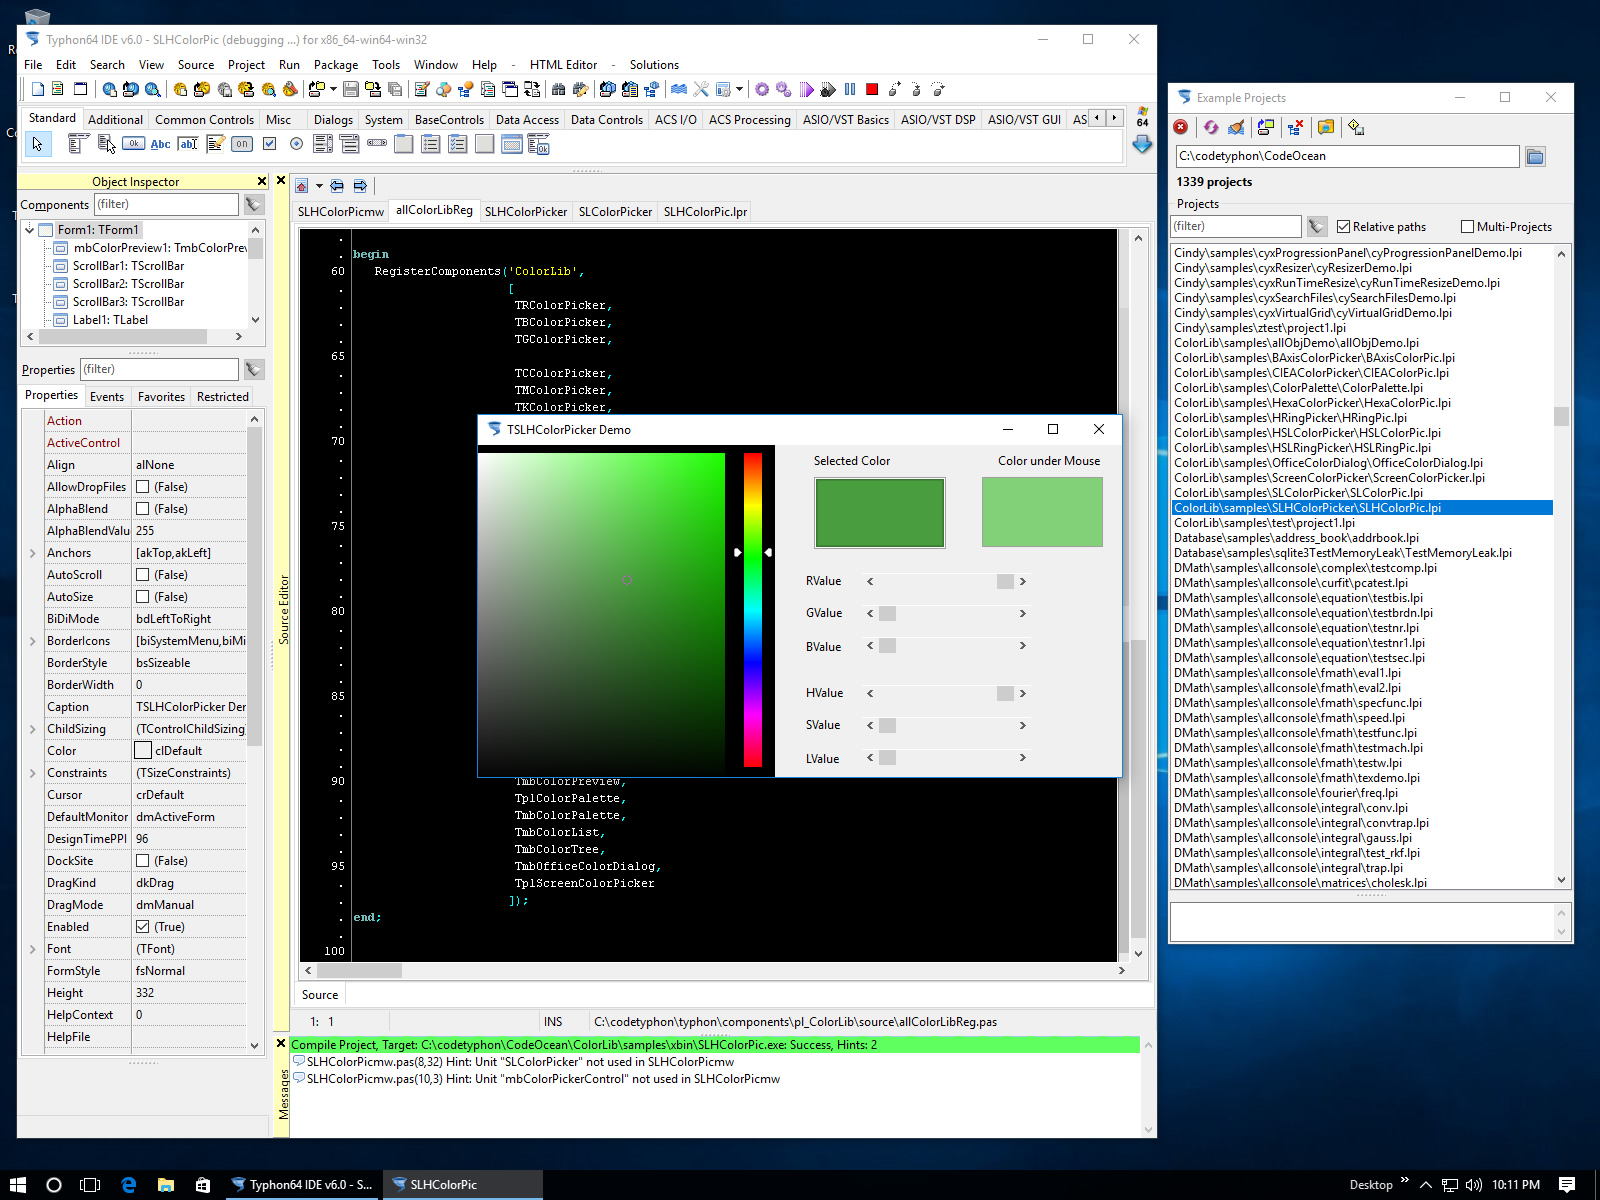
Task: Select the TLabel 'Abc' component icon
Action: pyautogui.click(x=160, y=144)
